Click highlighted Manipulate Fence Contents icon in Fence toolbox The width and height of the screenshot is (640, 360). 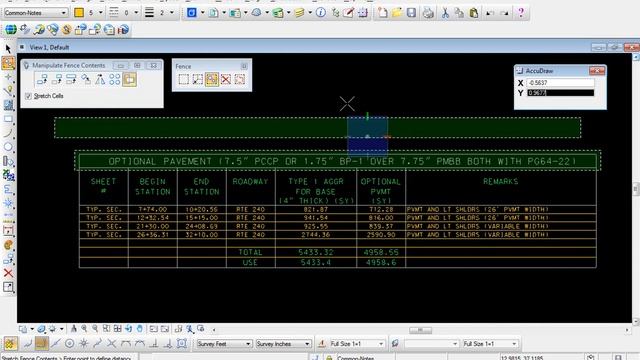click(211, 79)
